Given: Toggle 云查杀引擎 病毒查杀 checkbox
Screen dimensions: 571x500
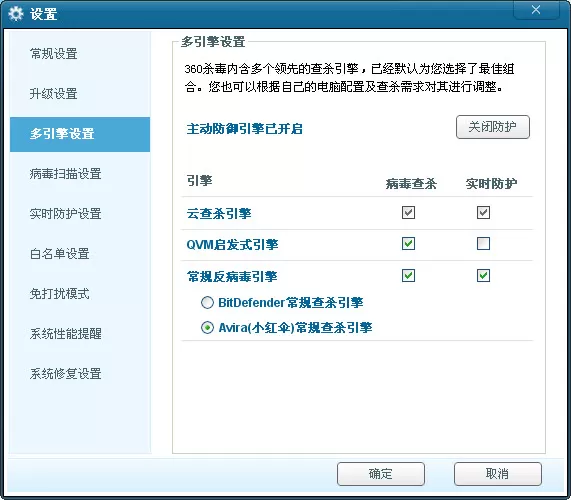Looking at the screenshot, I should click(408, 212).
